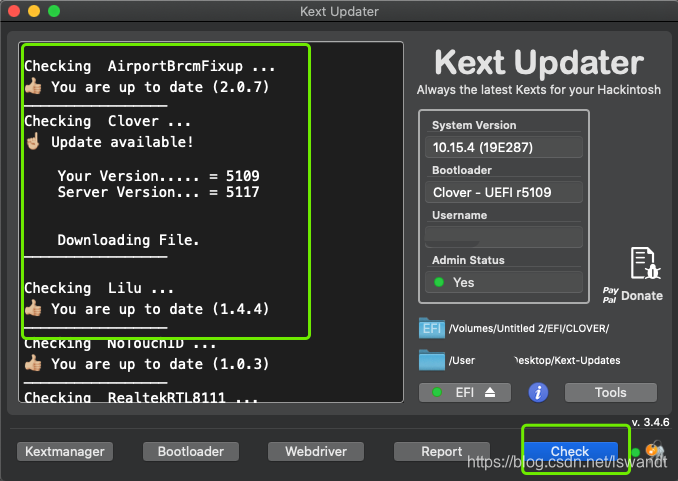Generate a Report

coord(441,451)
